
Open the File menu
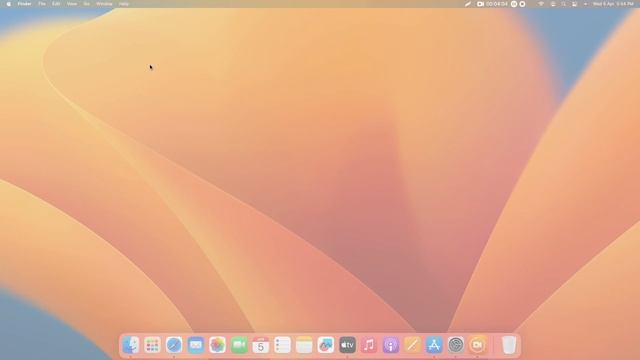42,4
